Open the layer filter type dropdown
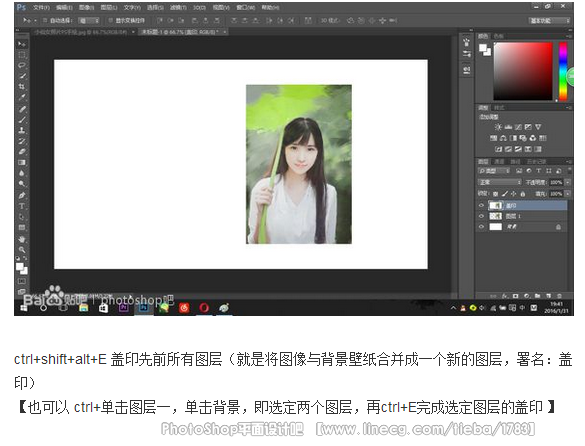585x446 pixels. pyautogui.click(x=494, y=171)
